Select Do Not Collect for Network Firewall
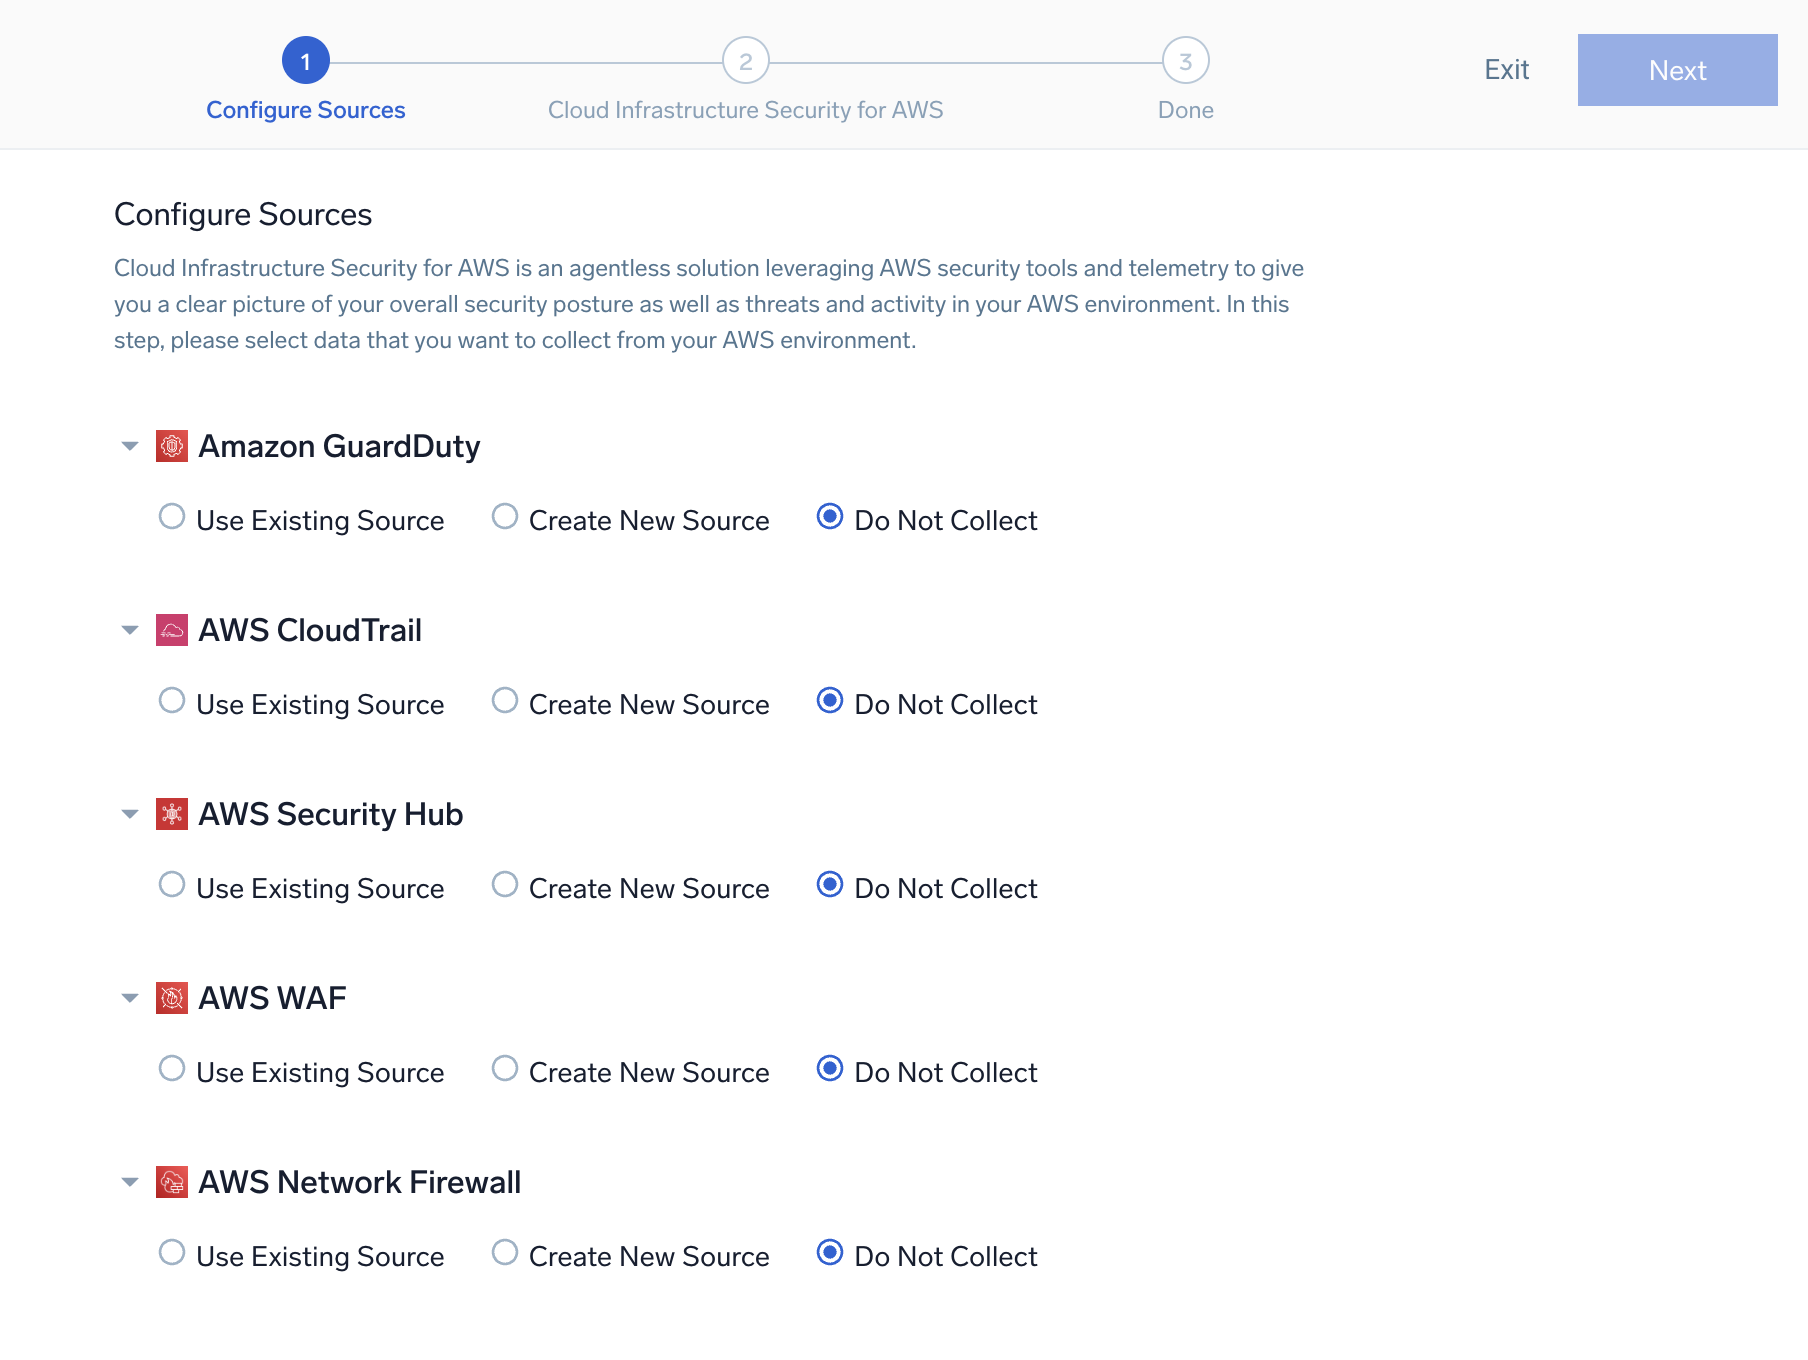The height and width of the screenshot is (1360, 1808). (830, 1253)
